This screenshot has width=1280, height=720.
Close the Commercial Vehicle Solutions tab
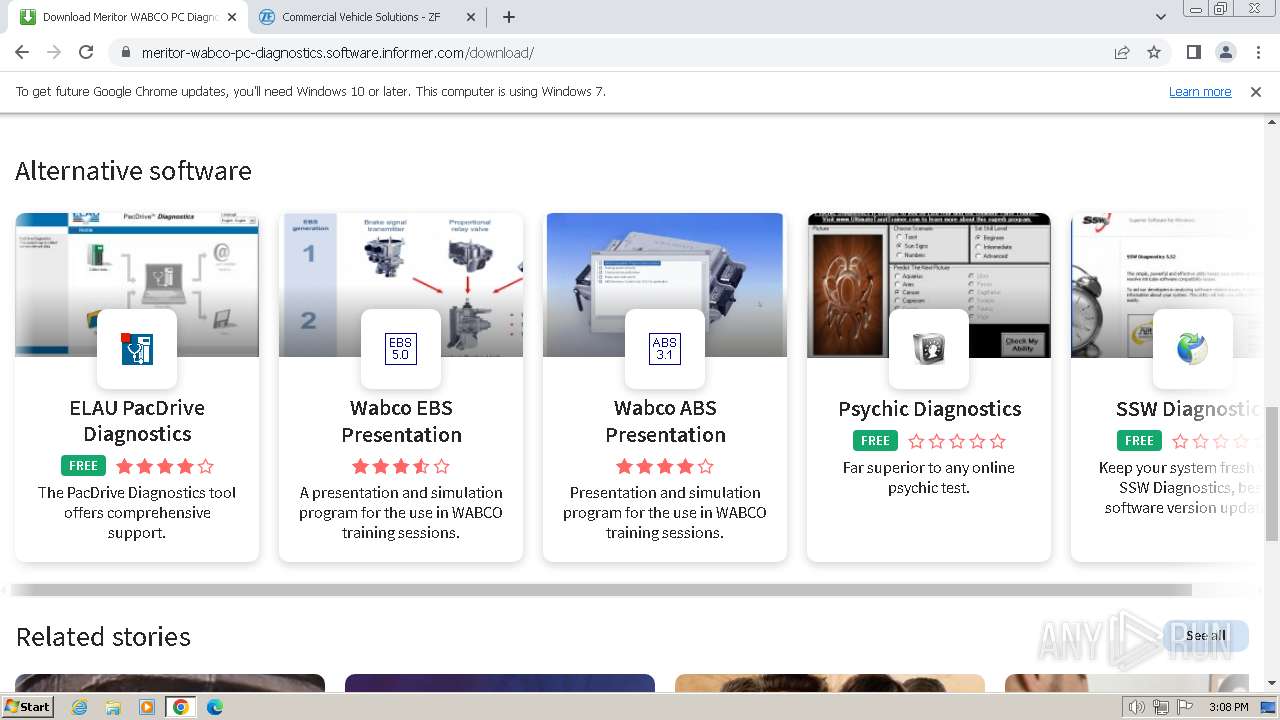(471, 17)
